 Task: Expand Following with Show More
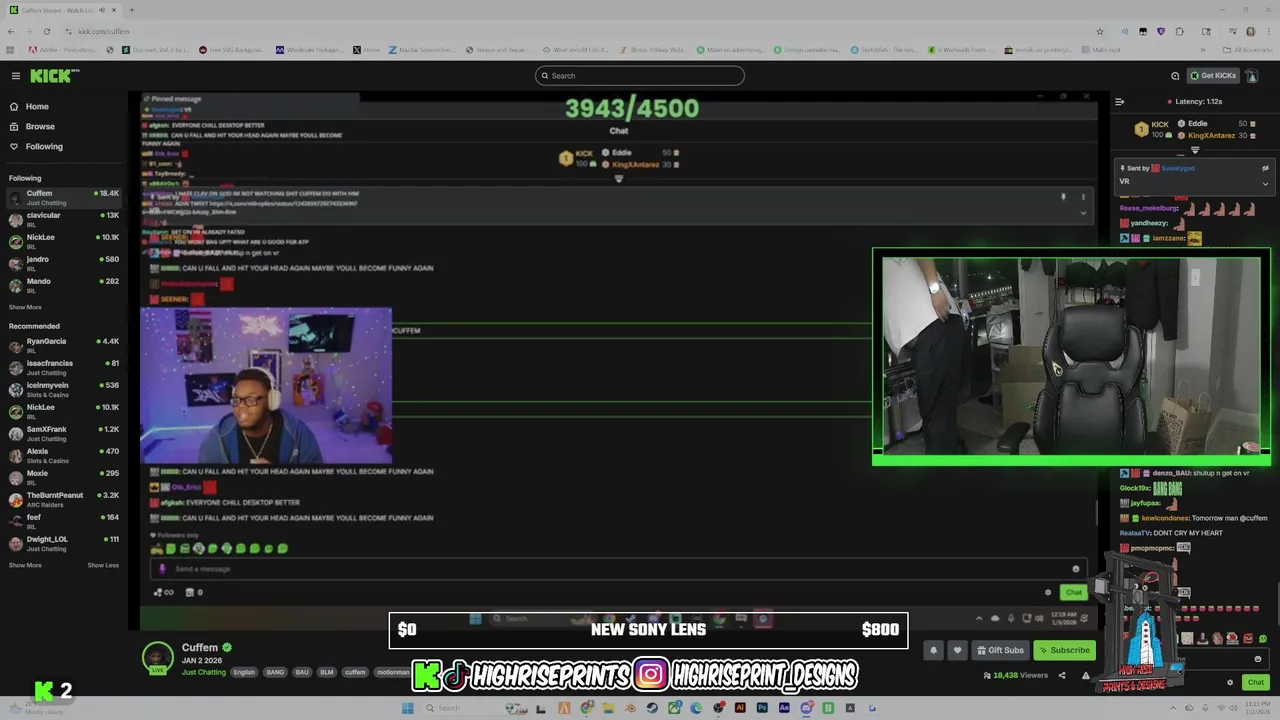(25, 307)
